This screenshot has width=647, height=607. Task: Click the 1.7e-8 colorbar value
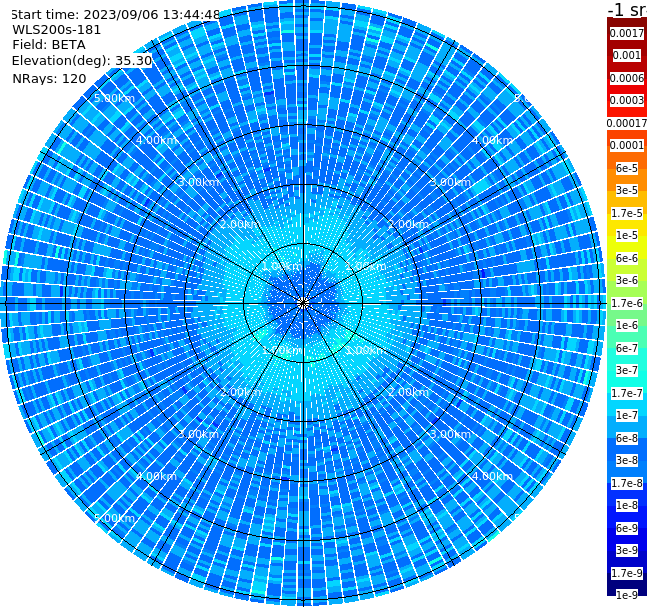pyautogui.click(x=627, y=483)
